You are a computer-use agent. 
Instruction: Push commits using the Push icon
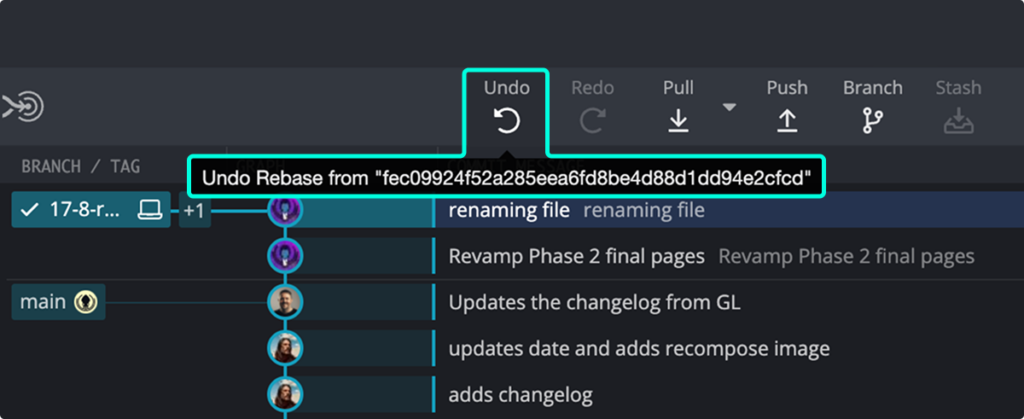pos(787,121)
